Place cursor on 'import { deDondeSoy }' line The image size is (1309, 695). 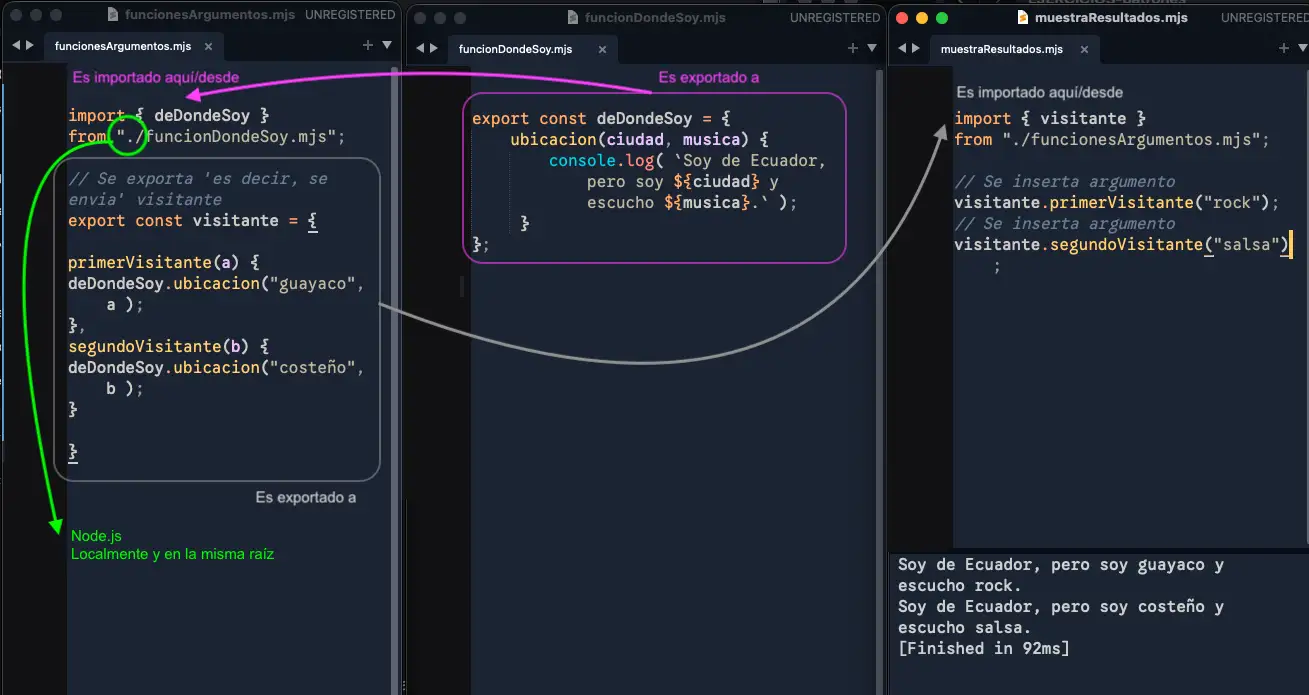pos(169,116)
